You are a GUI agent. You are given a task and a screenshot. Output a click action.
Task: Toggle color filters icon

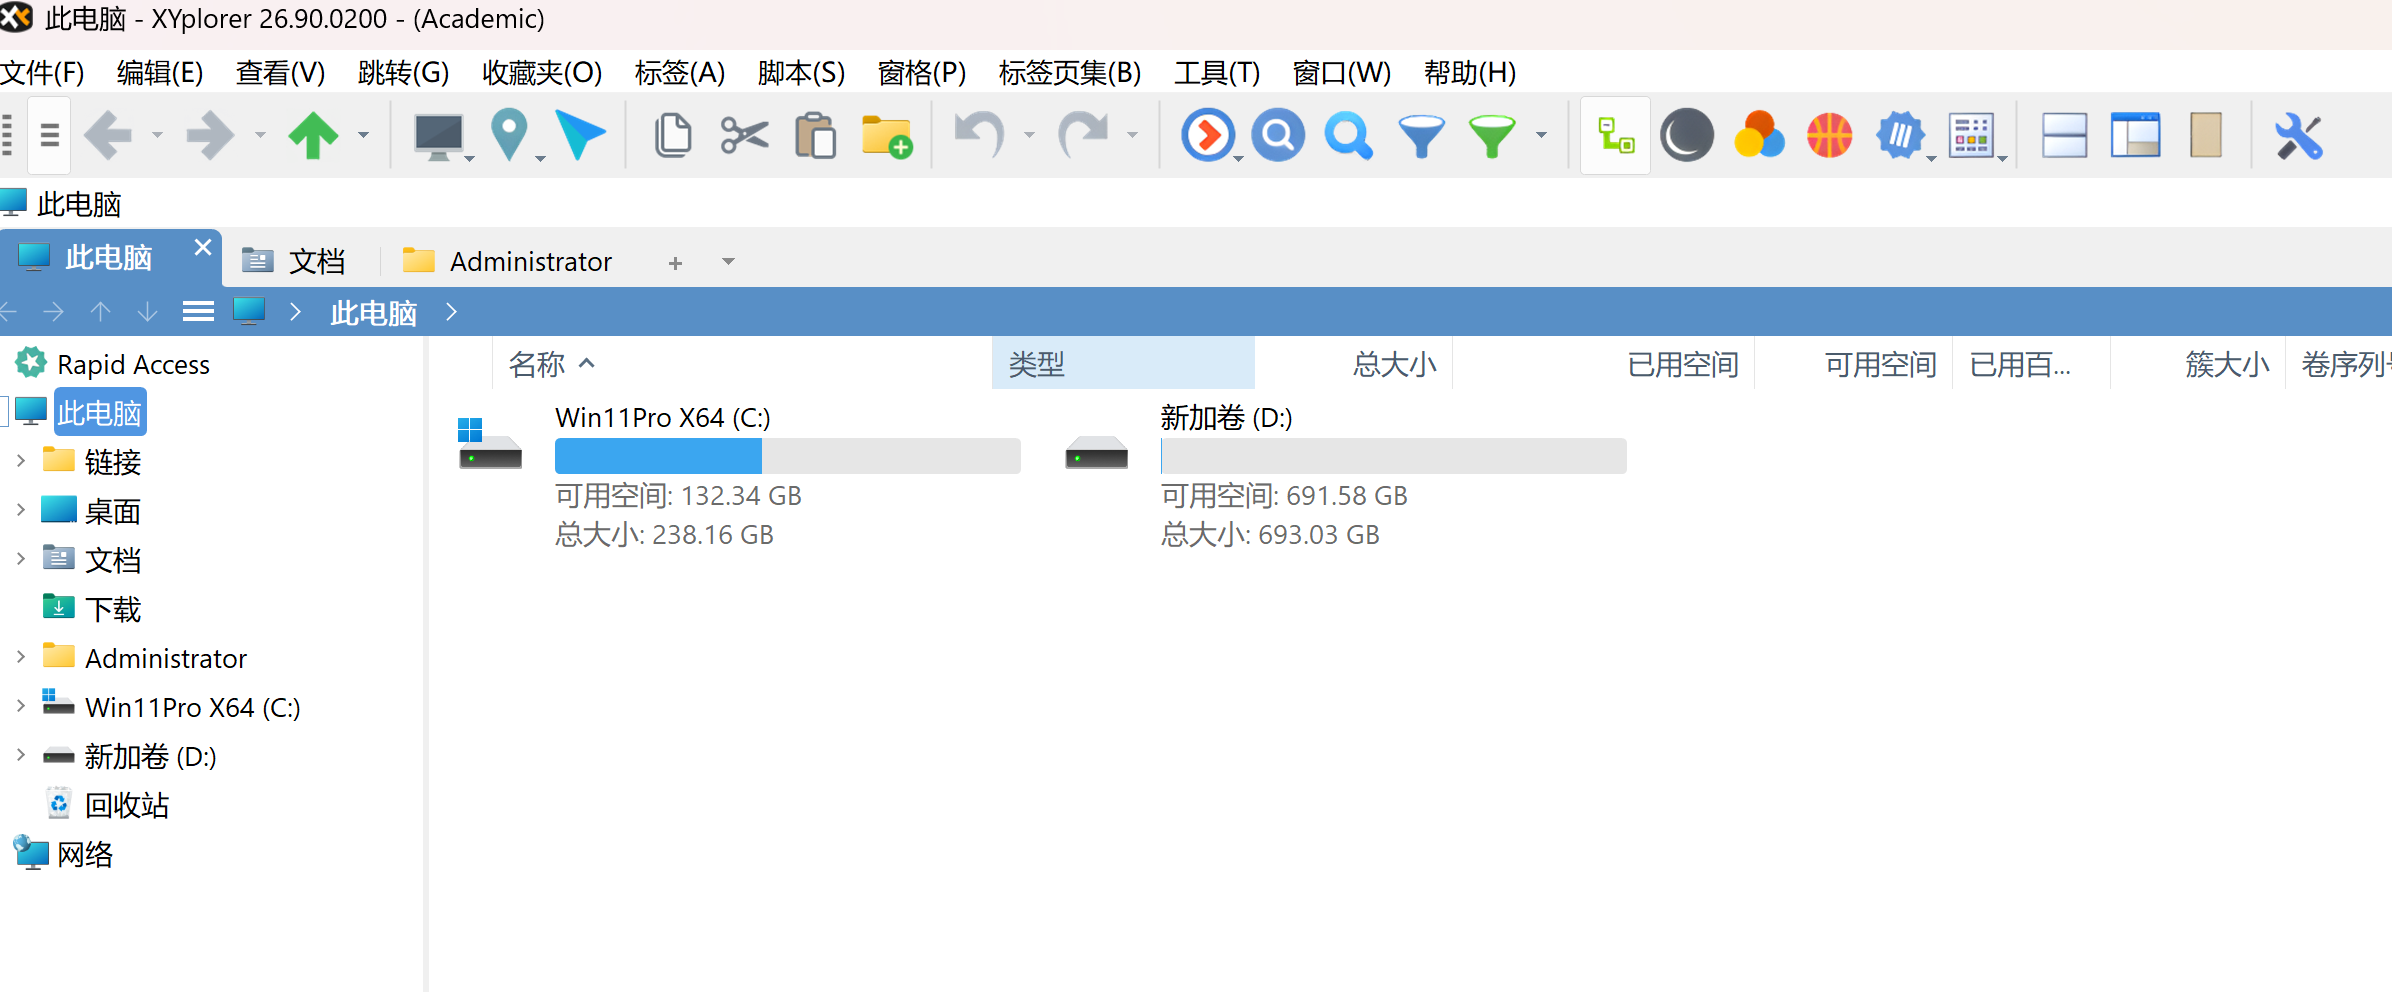click(x=1759, y=135)
